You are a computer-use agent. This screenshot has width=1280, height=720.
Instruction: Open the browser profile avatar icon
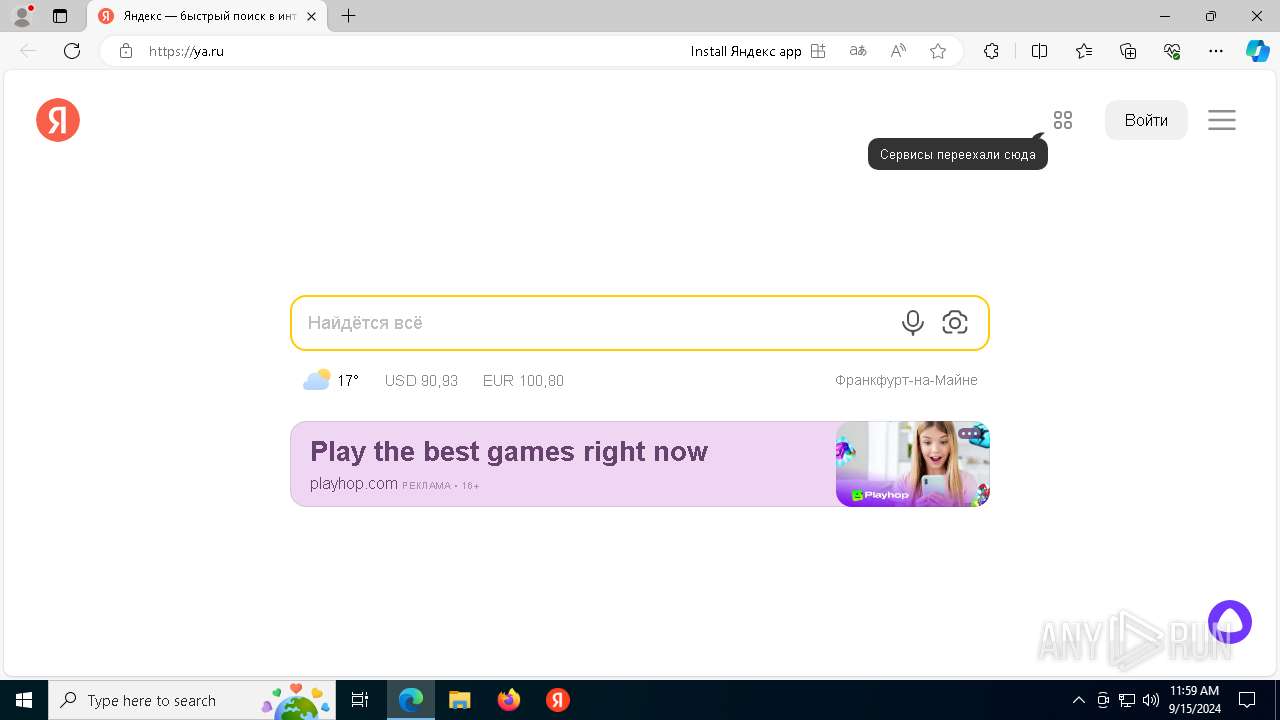21,16
